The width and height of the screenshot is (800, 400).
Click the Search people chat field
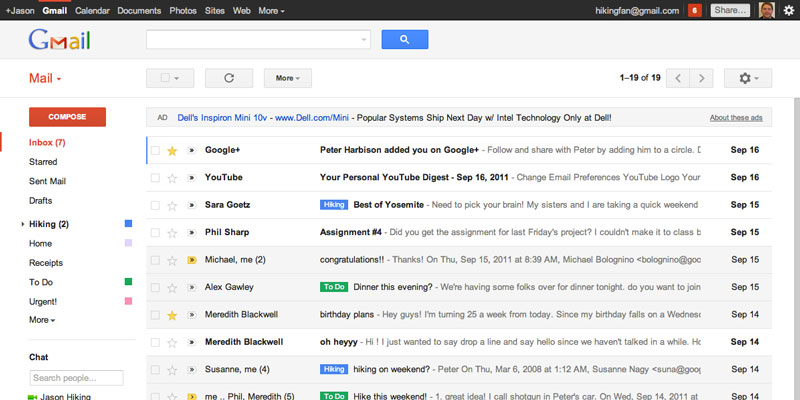(x=76, y=378)
